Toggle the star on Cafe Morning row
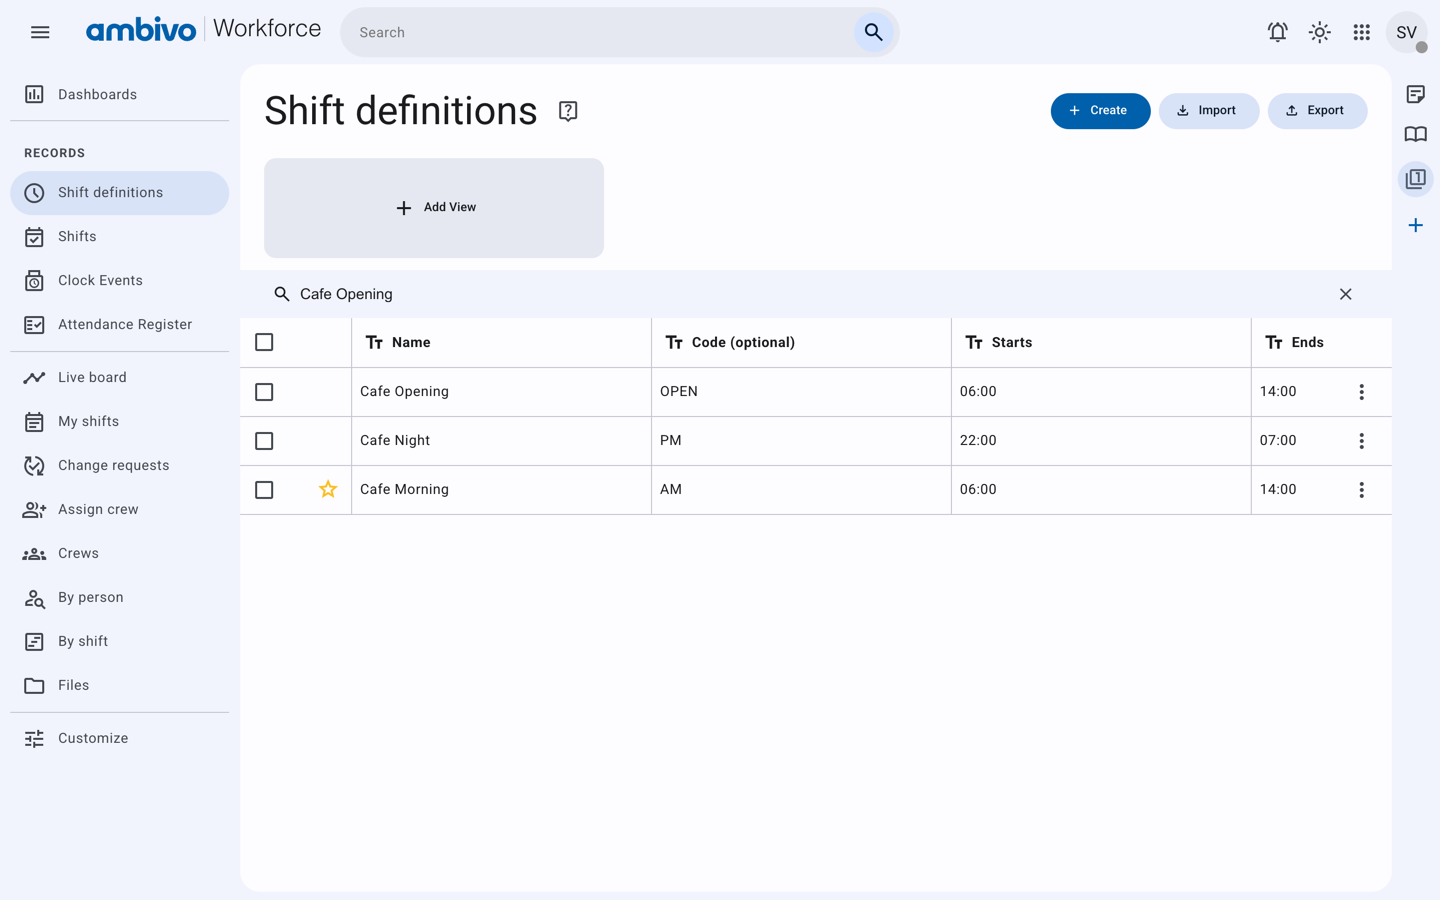 click(328, 489)
